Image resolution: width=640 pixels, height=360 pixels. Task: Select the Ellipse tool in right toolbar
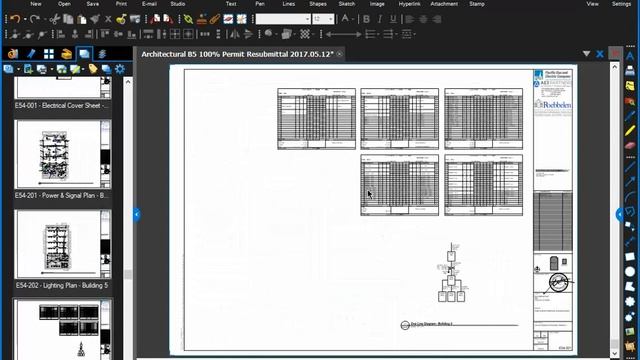pyautogui.click(x=630, y=271)
